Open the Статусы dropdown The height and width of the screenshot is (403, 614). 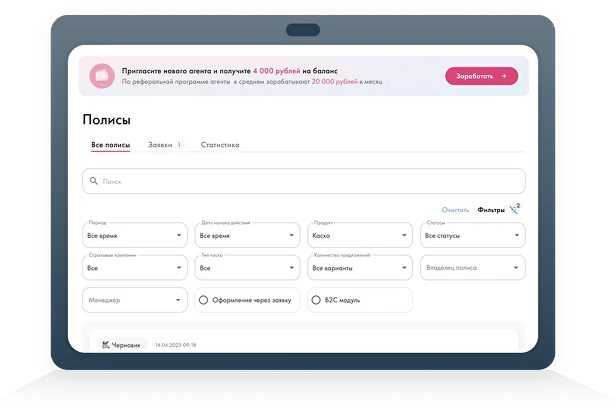(473, 235)
